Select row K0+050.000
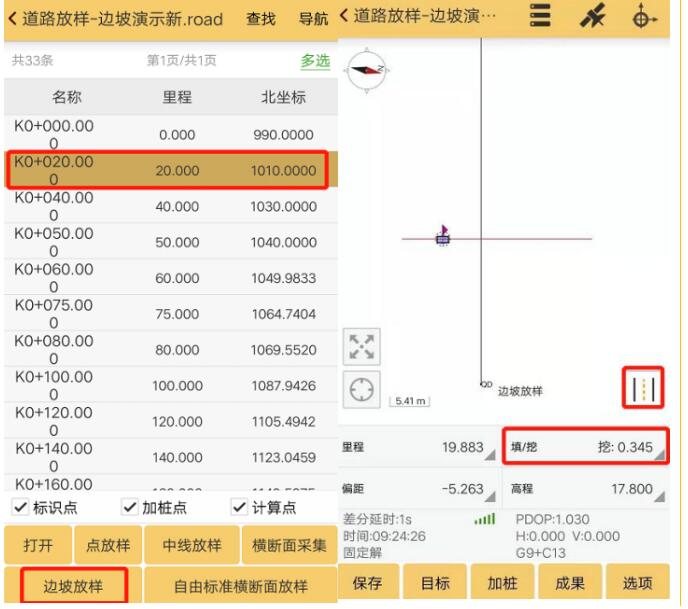 [171, 242]
